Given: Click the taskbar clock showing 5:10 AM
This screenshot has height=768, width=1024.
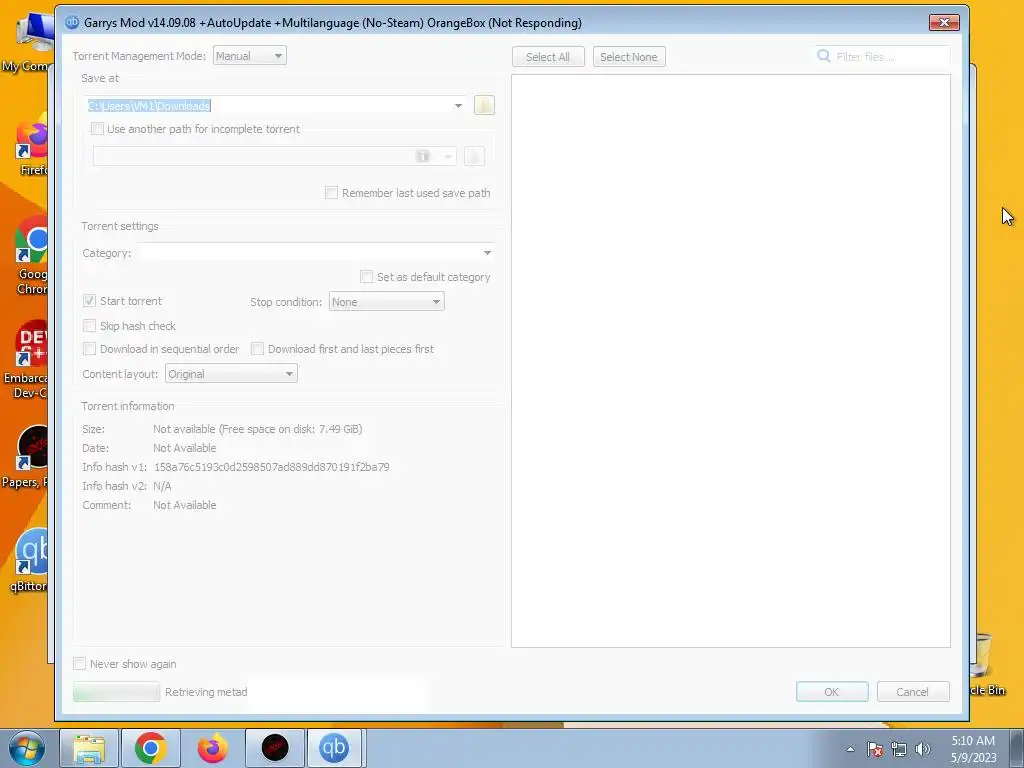Looking at the screenshot, I should coord(973,748).
